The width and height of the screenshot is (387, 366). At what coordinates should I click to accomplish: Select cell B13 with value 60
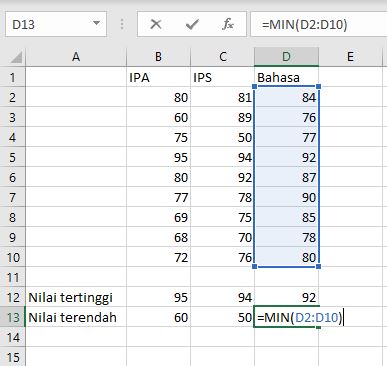pyautogui.click(x=158, y=317)
